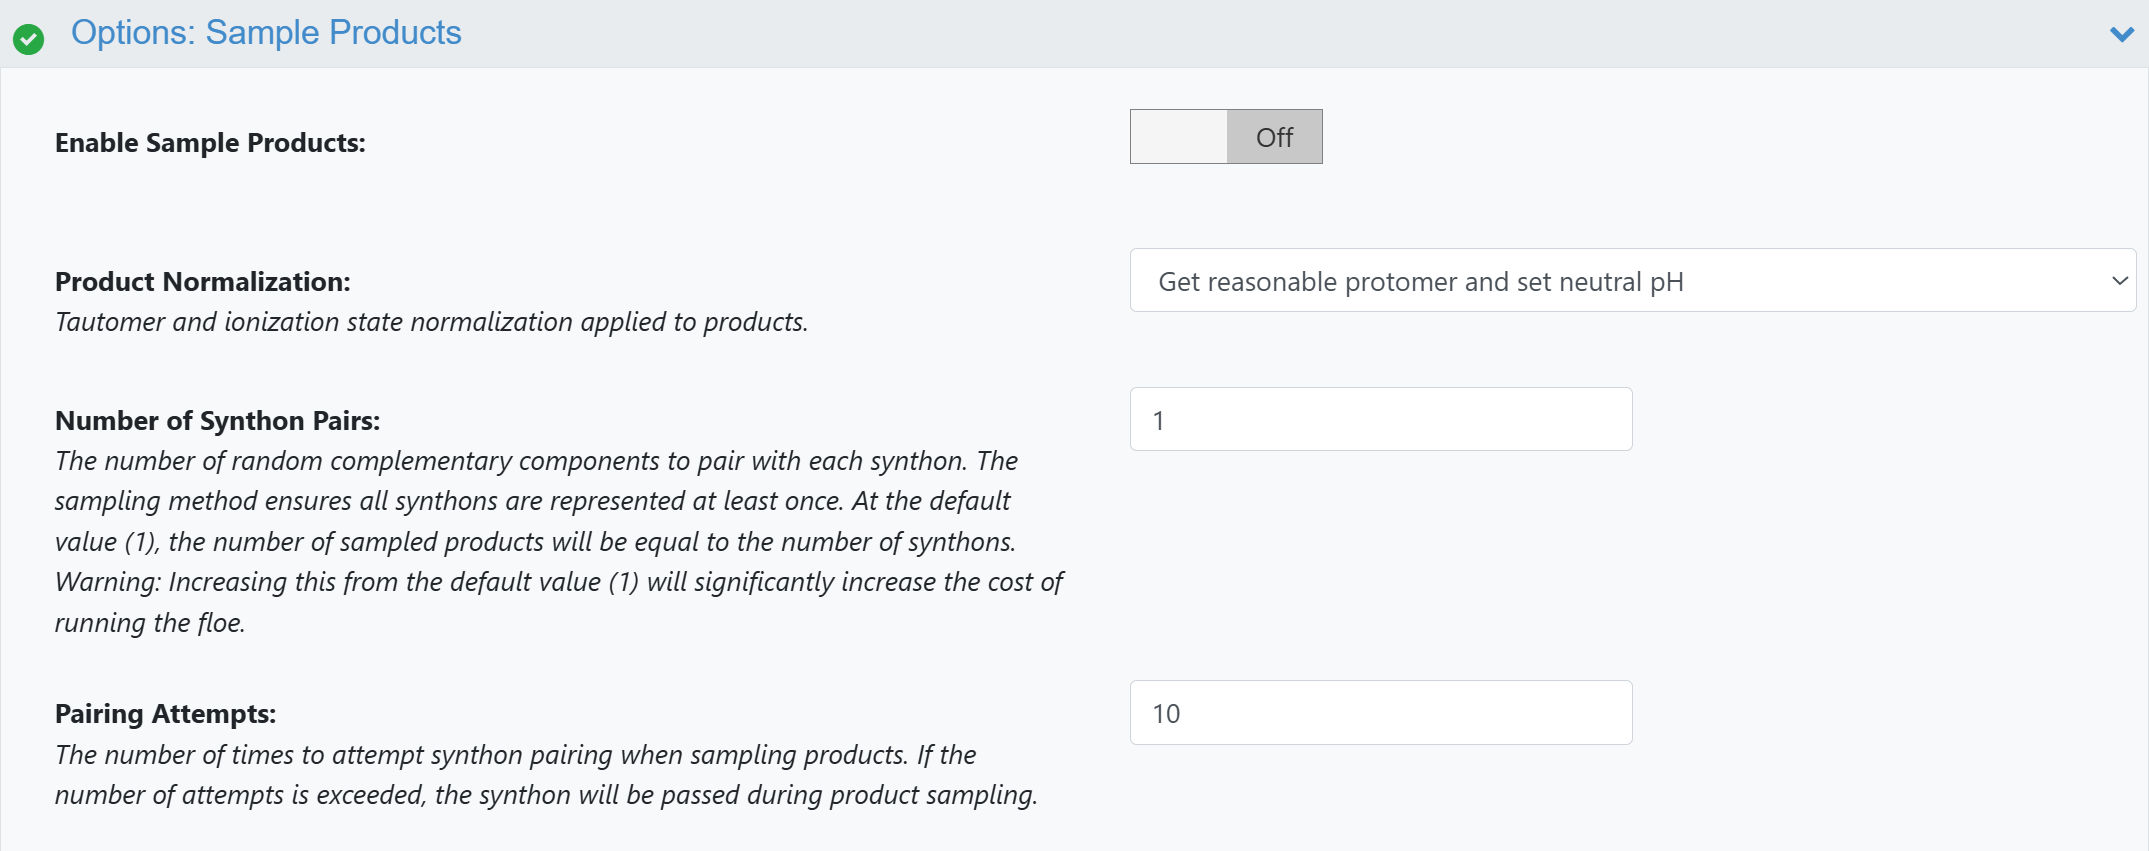The image size is (2149, 851).
Task: Click into the Pairing Attempts input box
Action: point(1380,713)
